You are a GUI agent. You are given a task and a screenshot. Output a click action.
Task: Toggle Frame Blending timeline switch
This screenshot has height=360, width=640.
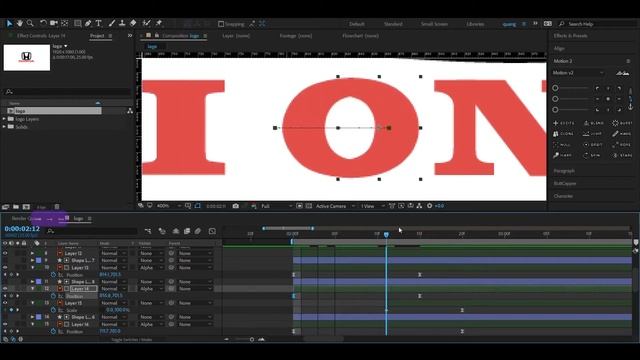pyautogui.click(x=187, y=231)
